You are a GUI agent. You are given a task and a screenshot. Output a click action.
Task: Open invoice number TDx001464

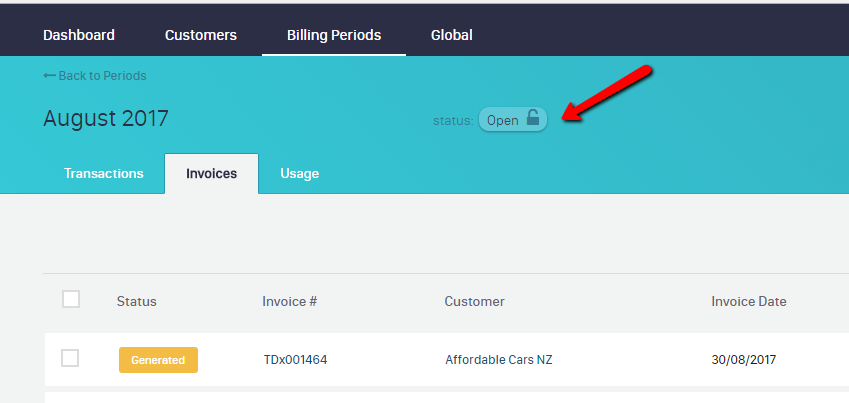[x=295, y=360]
